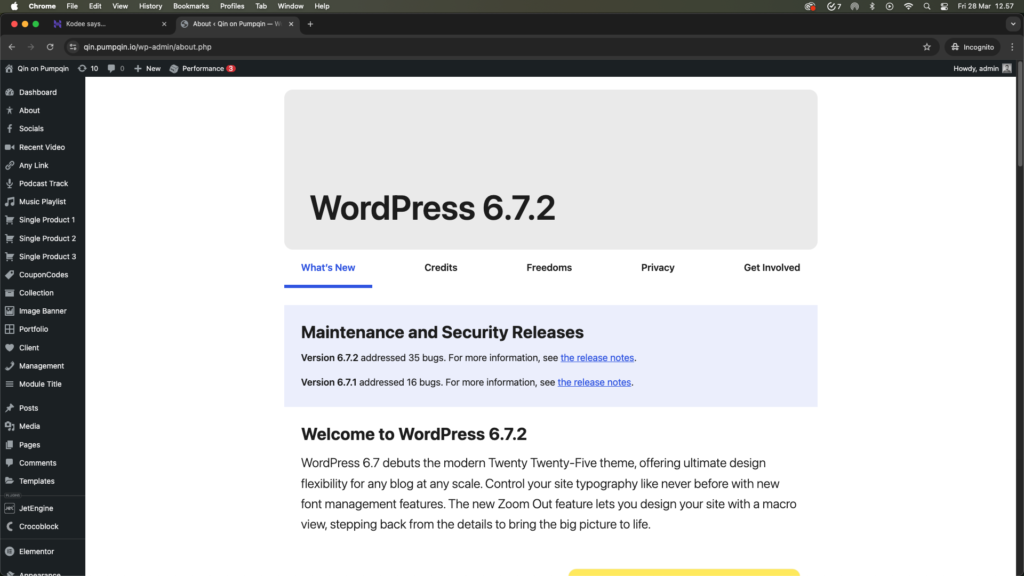
Task: Open WordPress updates showing 10 pending
Action: point(85,68)
